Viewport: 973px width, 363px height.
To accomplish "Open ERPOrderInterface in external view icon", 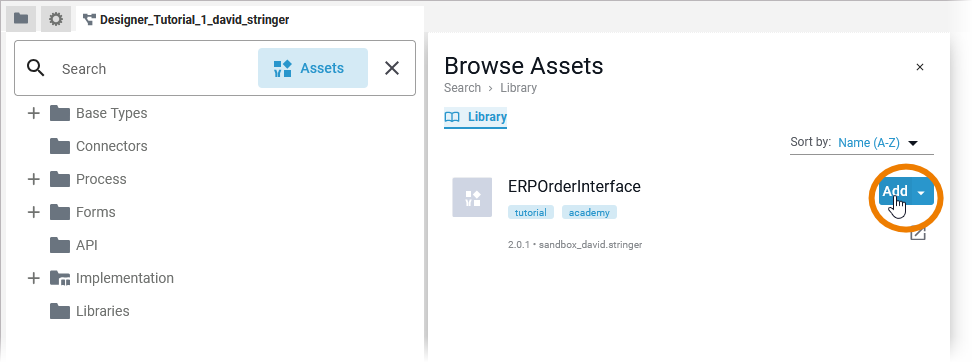I will (918, 234).
